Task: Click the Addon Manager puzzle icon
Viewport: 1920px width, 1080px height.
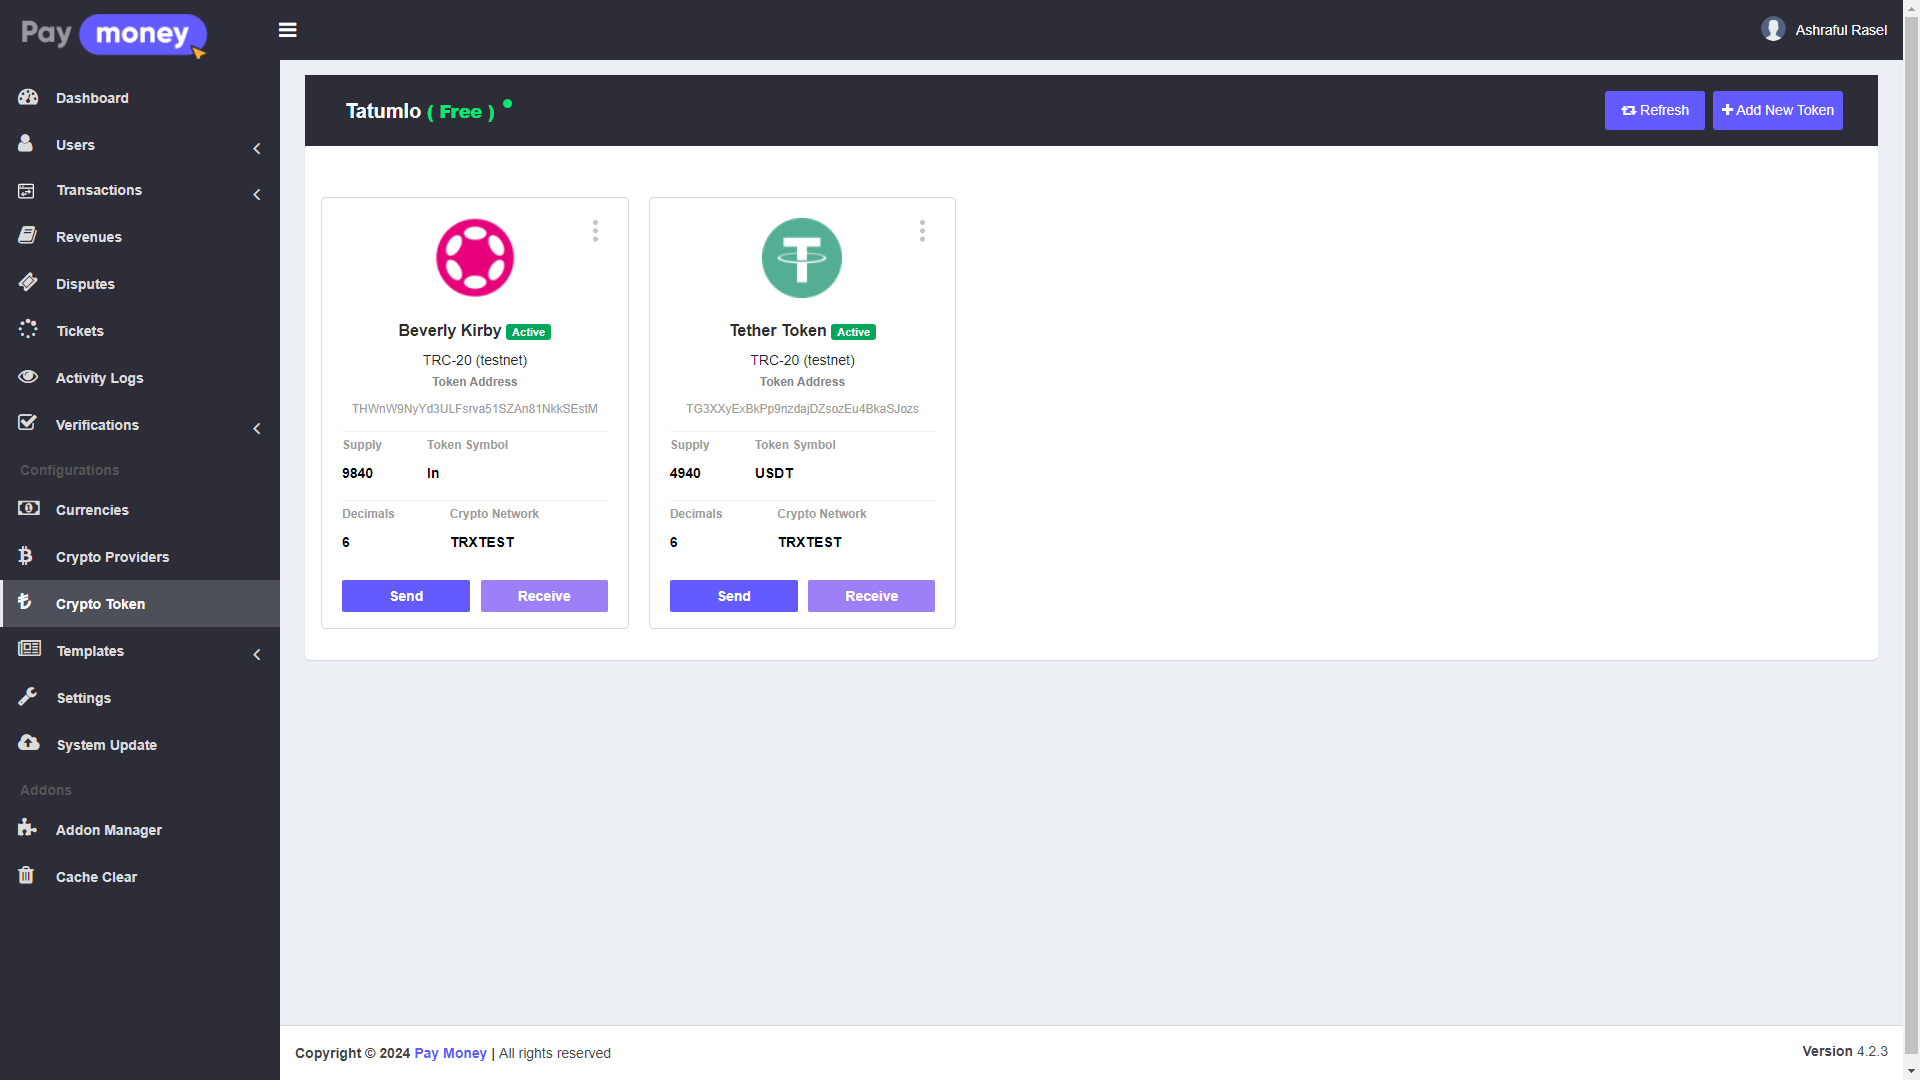Action: point(27,828)
